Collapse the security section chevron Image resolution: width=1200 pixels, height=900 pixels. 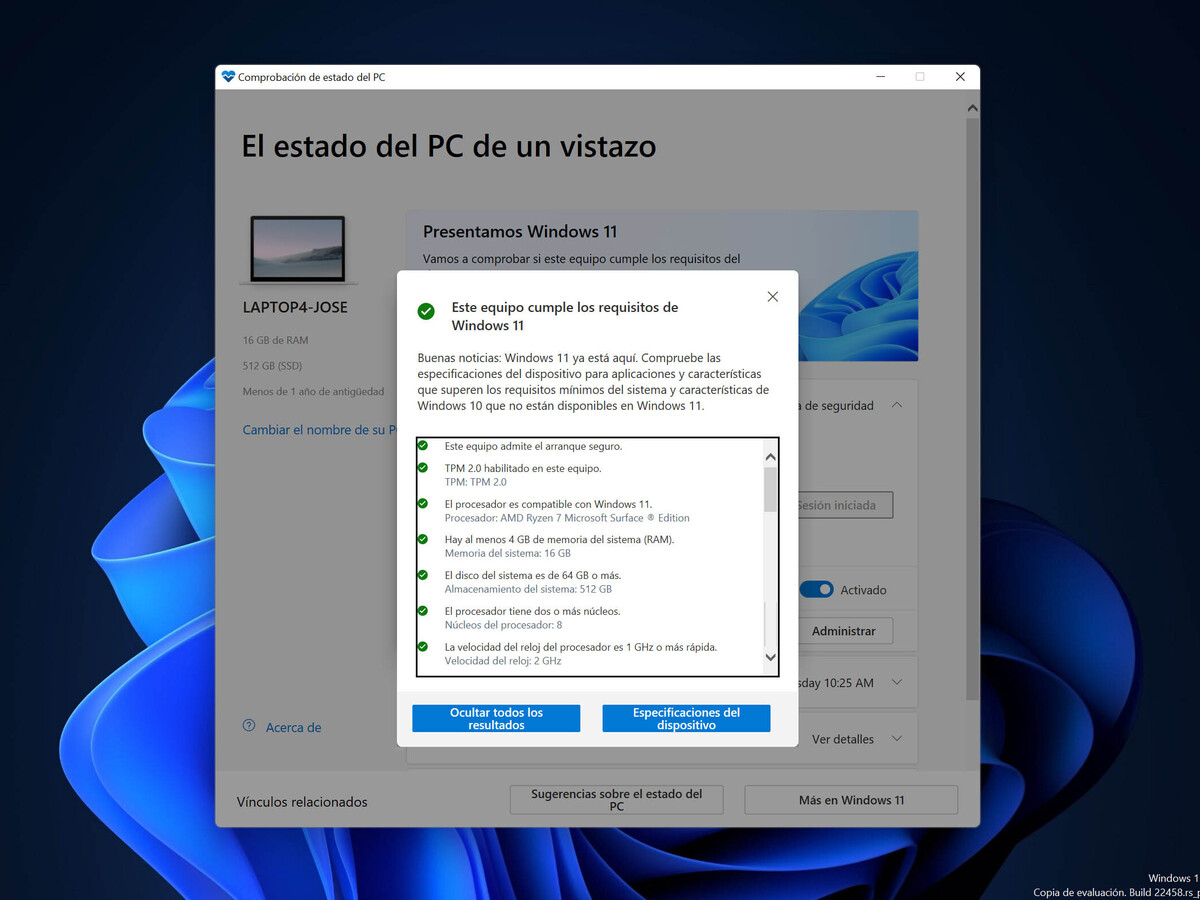[897, 405]
